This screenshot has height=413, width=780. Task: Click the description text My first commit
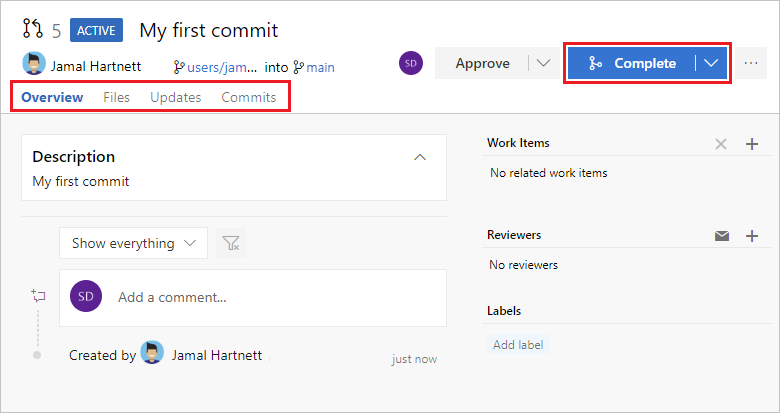[81, 181]
